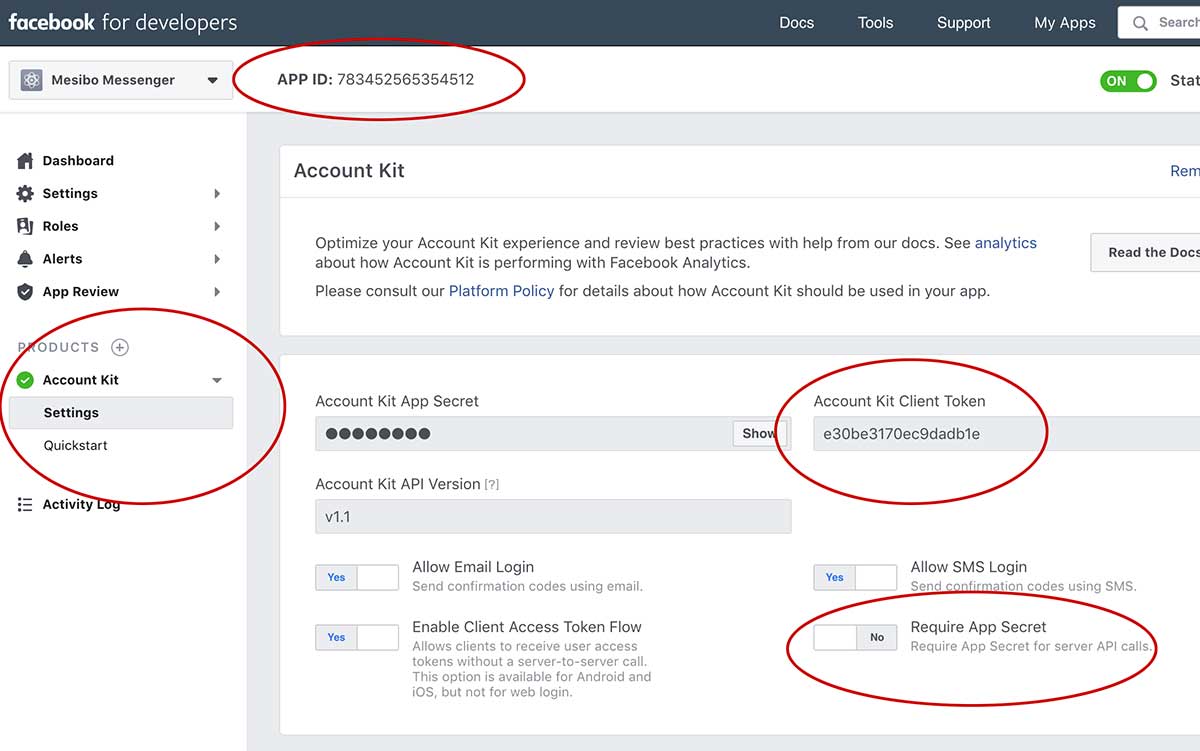This screenshot has width=1200, height=751.
Task: Click the Account Kit Client Token label
Action: click(x=899, y=401)
